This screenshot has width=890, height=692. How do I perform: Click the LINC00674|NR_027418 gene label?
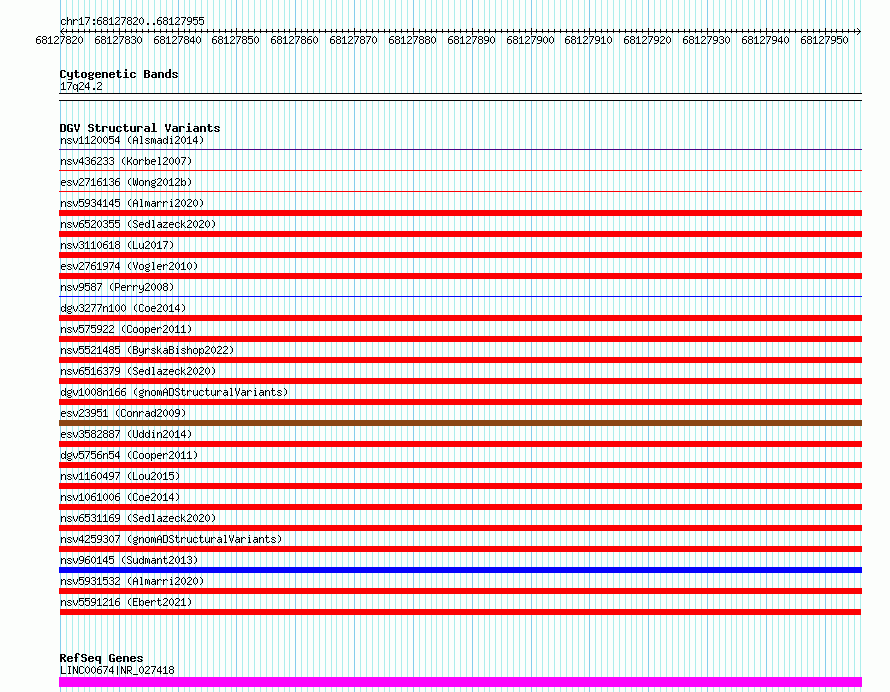pos(117,670)
